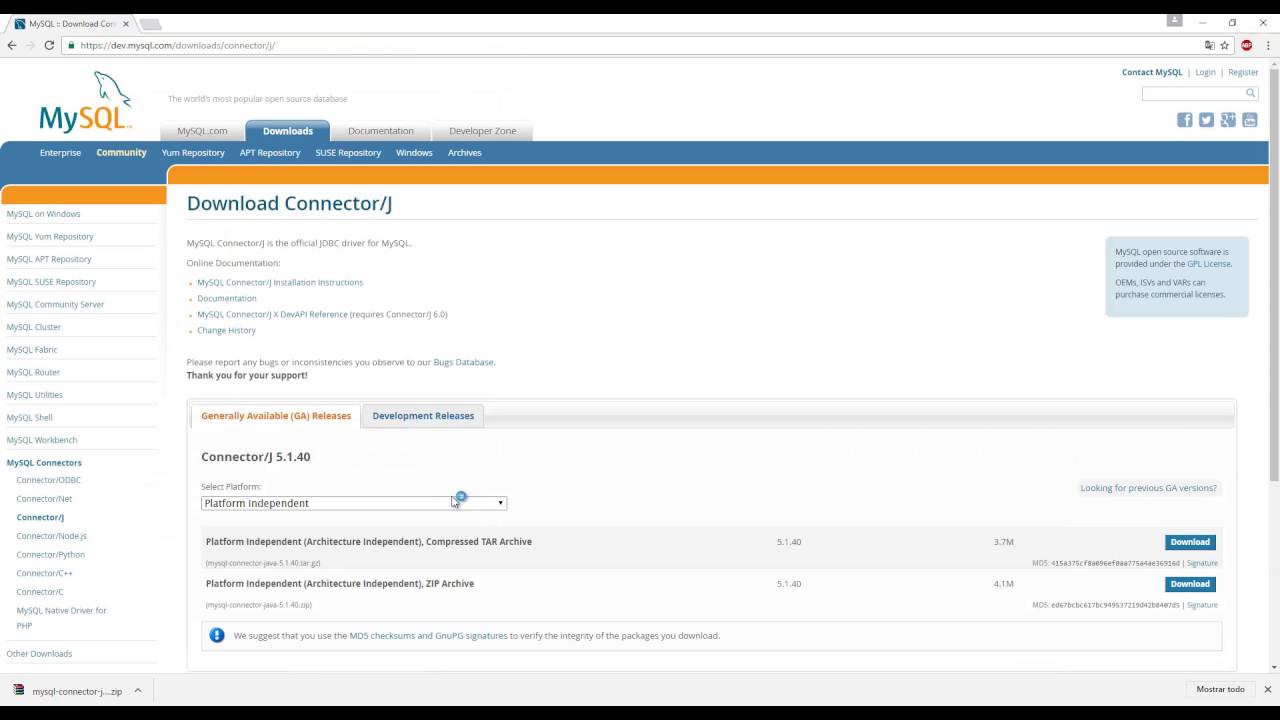1280x720 pixels.
Task: Open Archives menu item
Action: (x=464, y=153)
